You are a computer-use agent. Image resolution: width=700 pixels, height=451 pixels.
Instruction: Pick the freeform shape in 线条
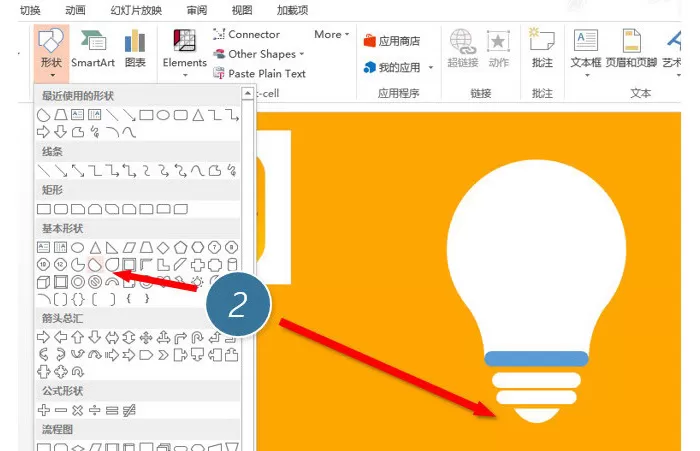[x=215, y=171]
